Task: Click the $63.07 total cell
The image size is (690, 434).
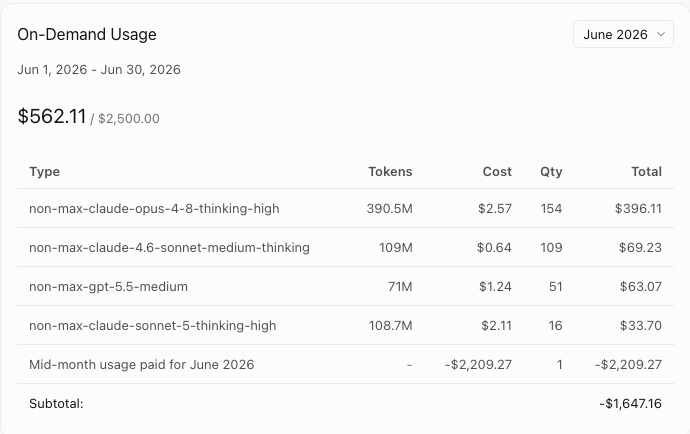Action: (641, 287)
